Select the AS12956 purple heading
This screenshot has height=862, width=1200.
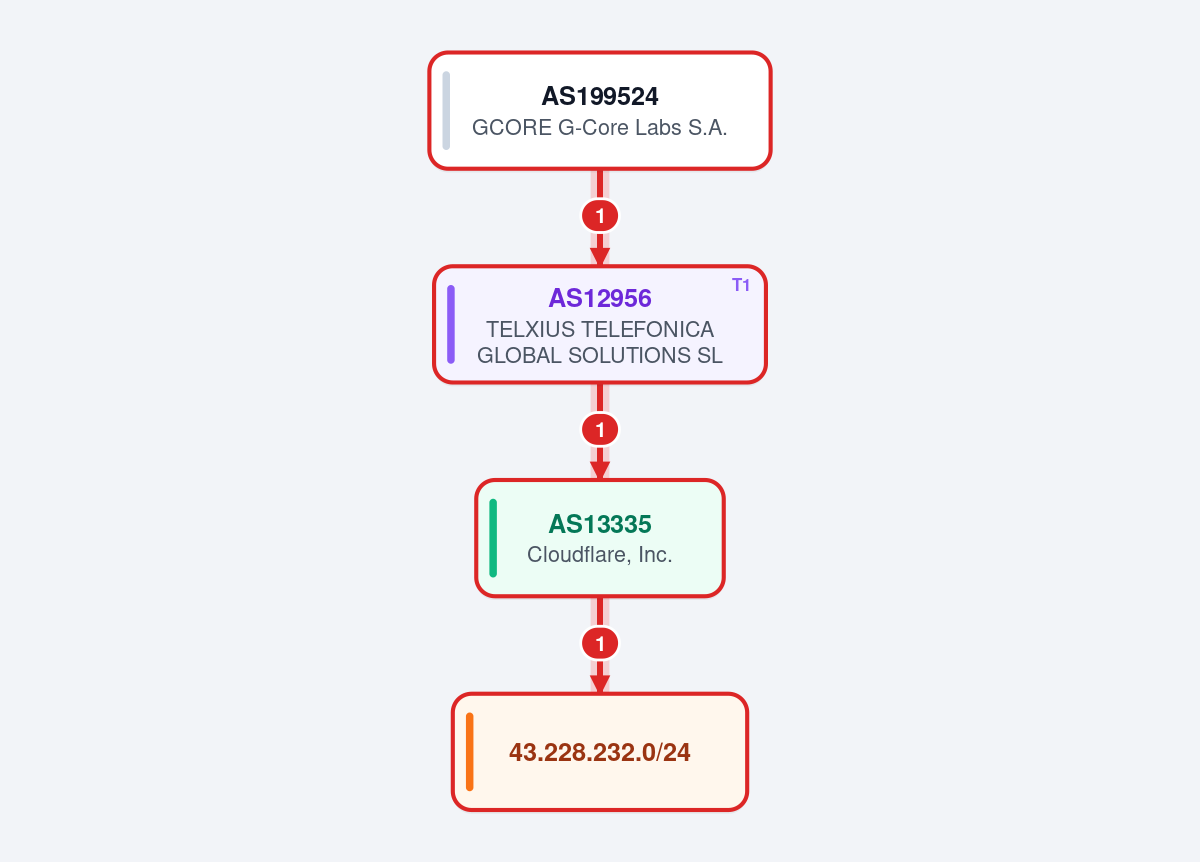(600, 298)
